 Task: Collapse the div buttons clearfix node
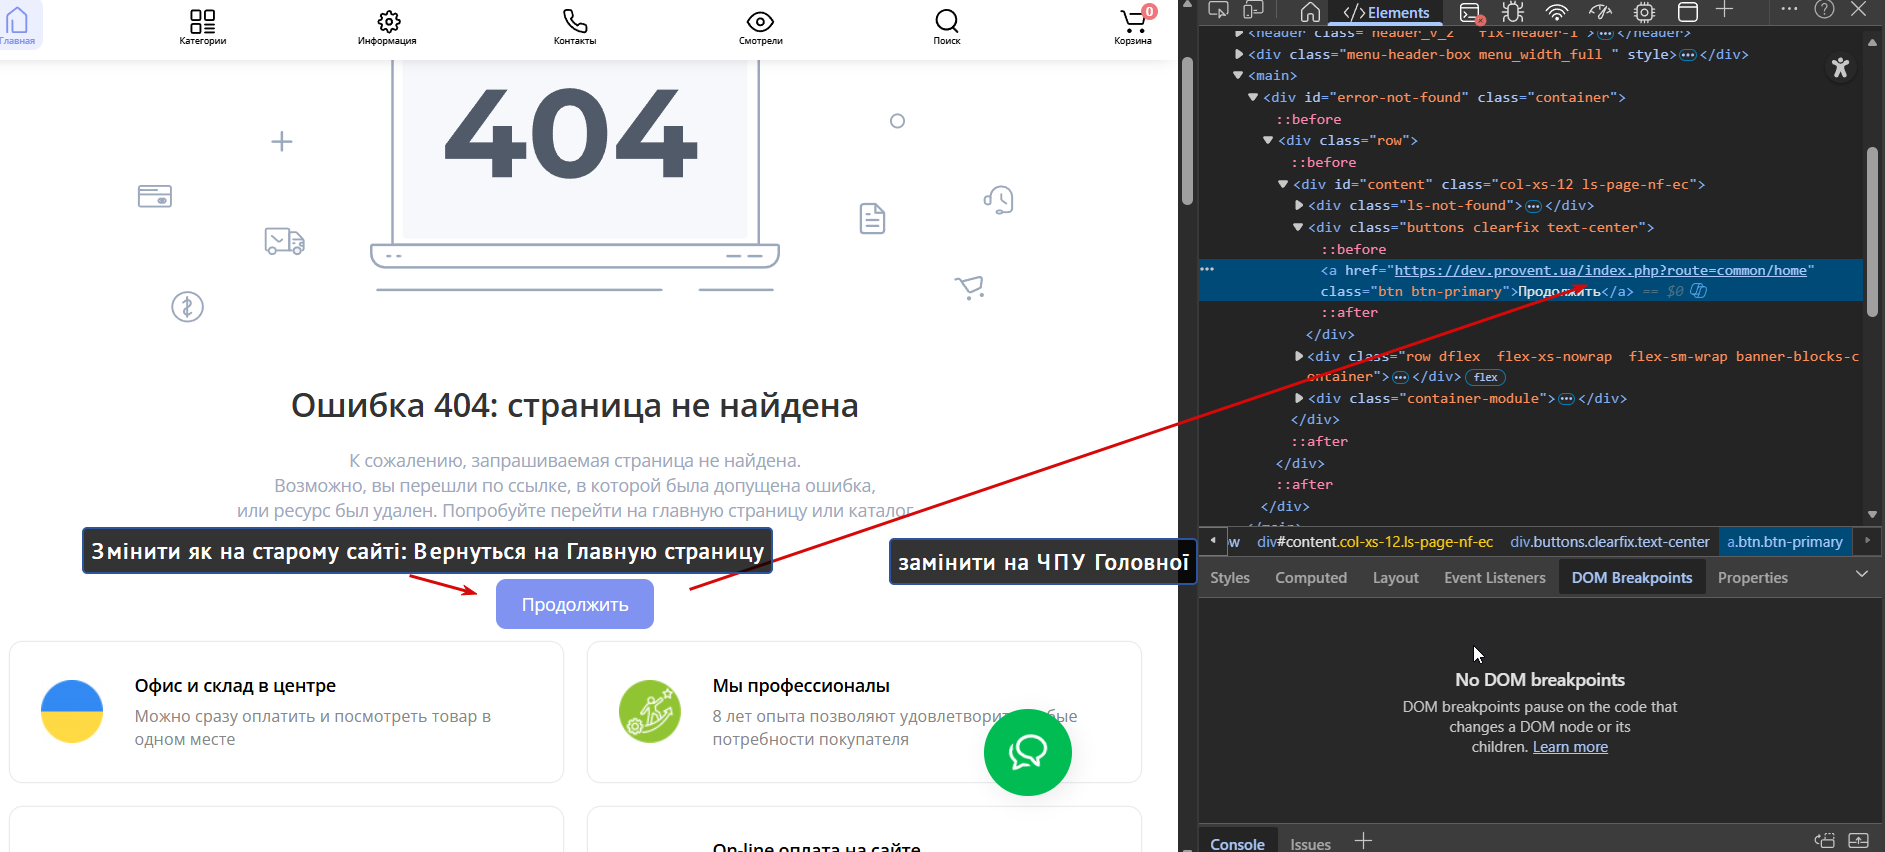pos(1298,227)
